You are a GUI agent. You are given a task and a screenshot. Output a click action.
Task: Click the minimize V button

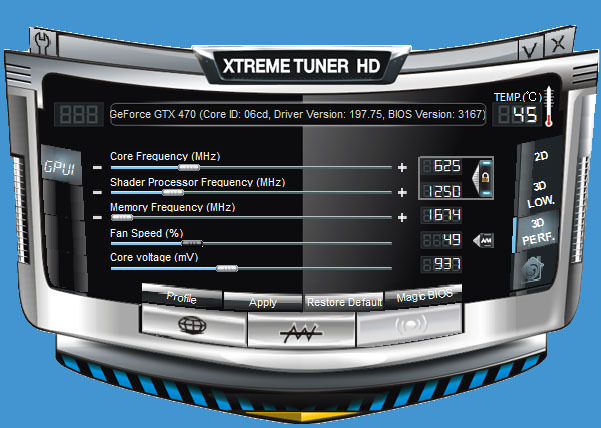[530, 48]
